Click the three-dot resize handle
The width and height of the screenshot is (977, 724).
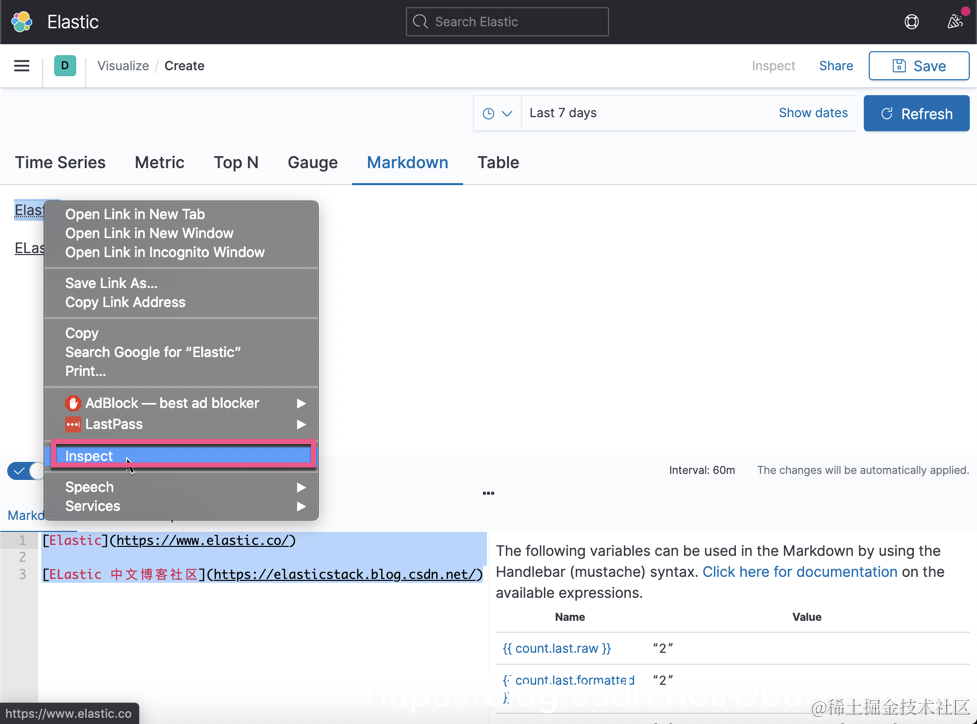click(x=488, y=493)
